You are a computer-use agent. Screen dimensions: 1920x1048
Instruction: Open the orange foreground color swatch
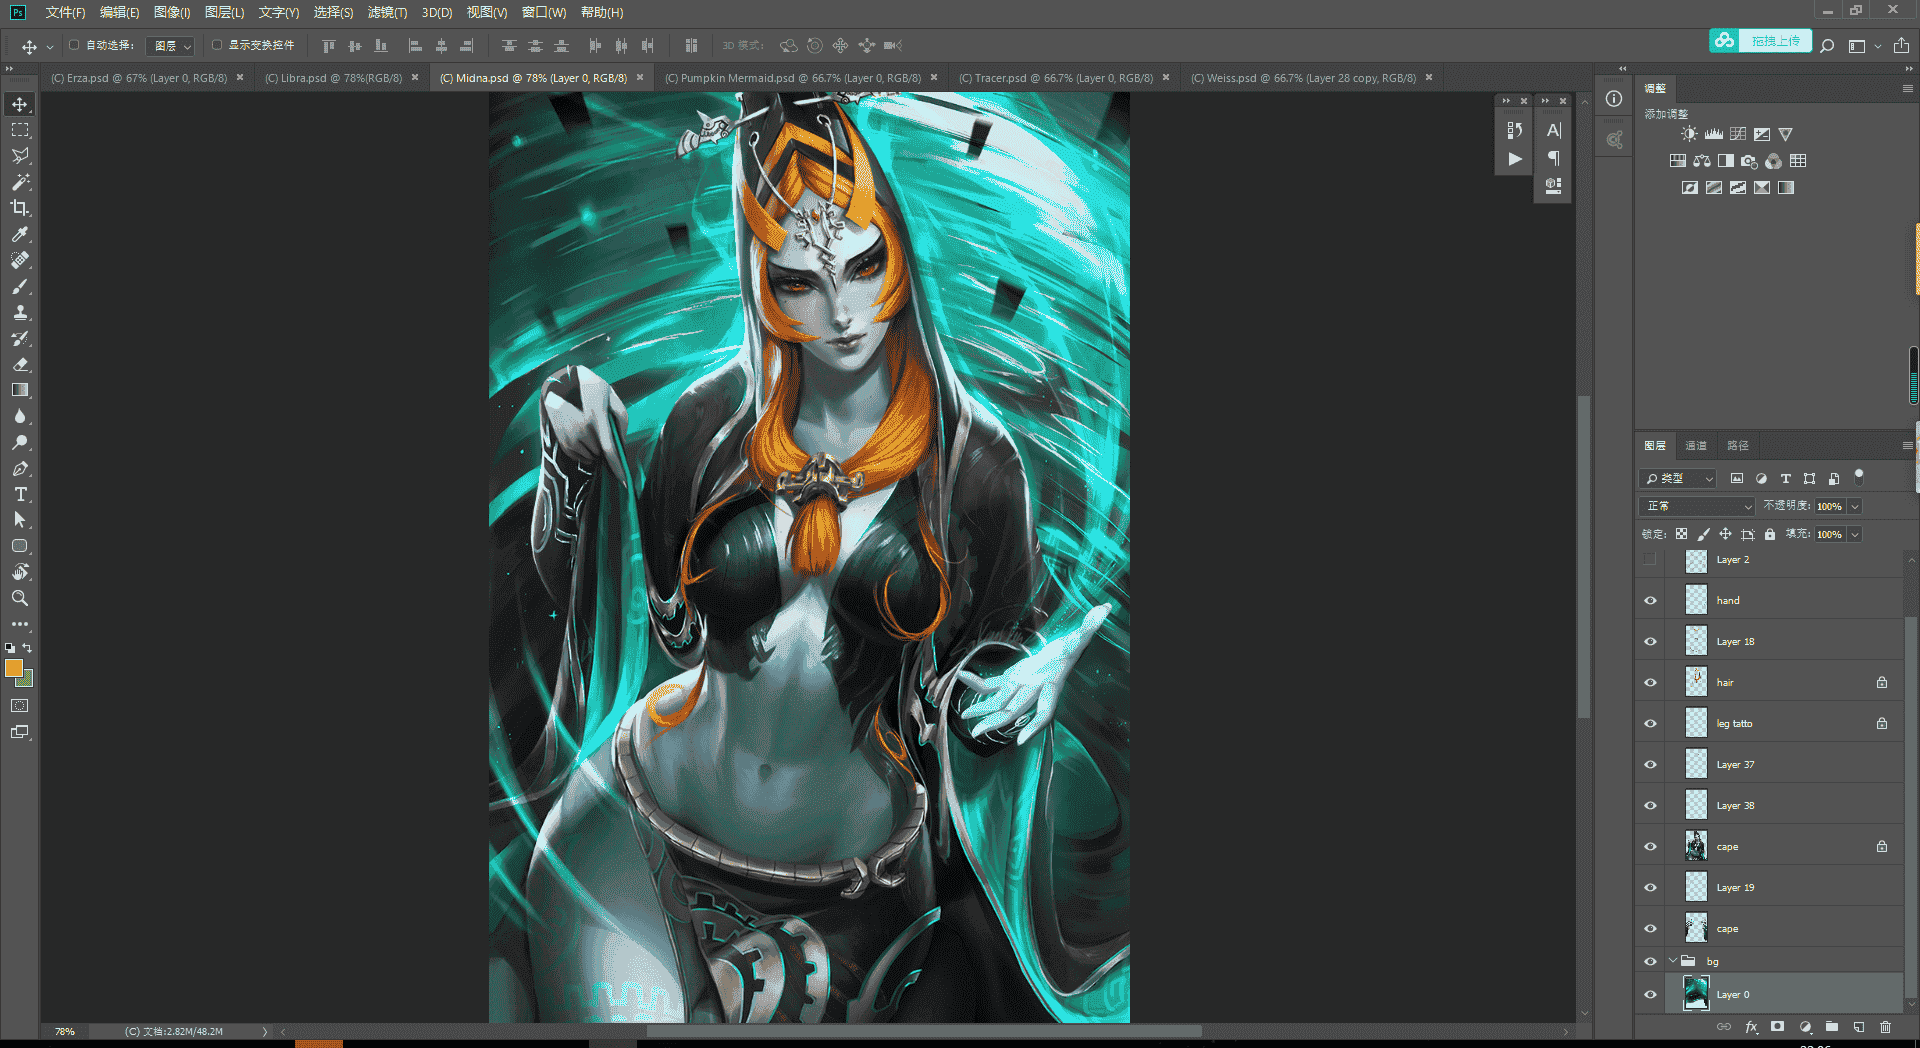point(13,668)
